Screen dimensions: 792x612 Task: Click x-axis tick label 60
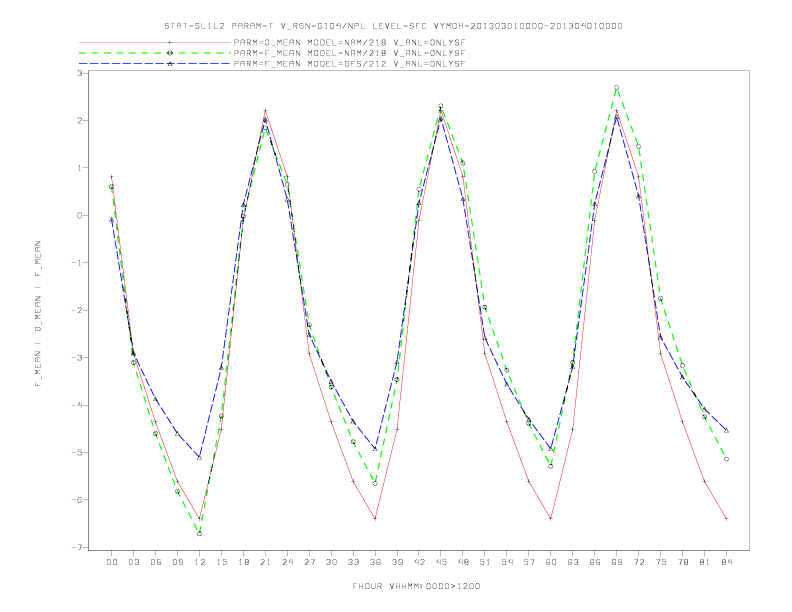pos(551,562)
